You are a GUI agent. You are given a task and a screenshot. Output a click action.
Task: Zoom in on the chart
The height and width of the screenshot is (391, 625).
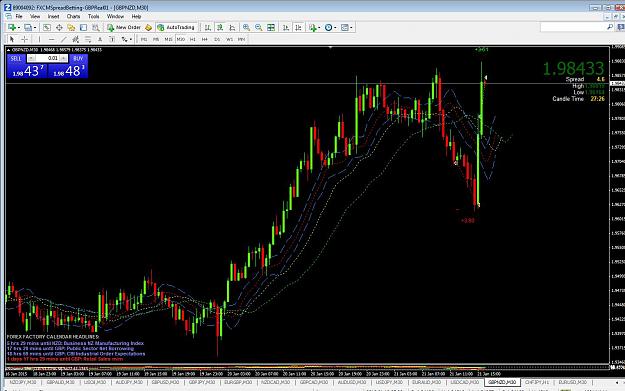pyautogui.click(x=246, y=28)
